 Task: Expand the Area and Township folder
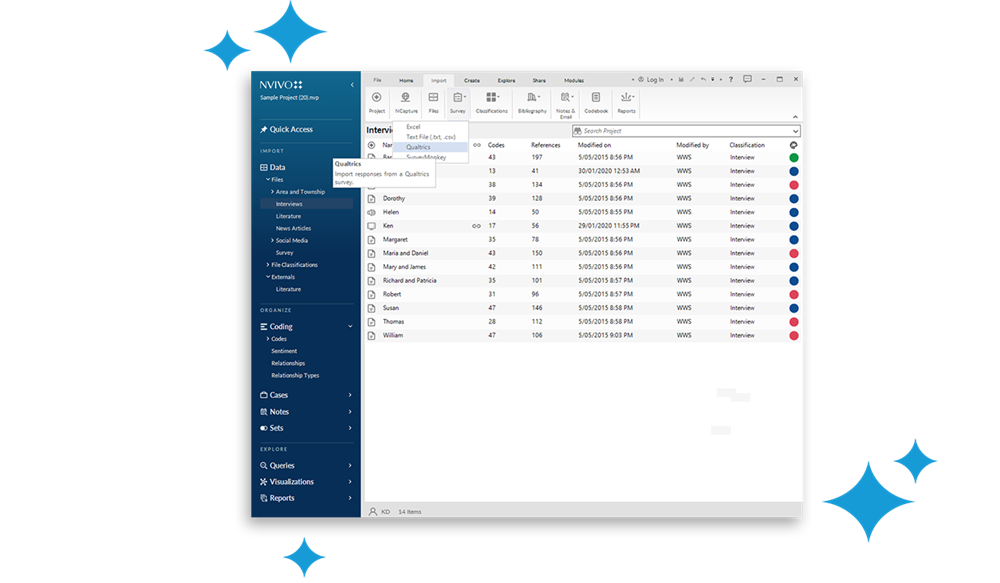coord(272,191)
